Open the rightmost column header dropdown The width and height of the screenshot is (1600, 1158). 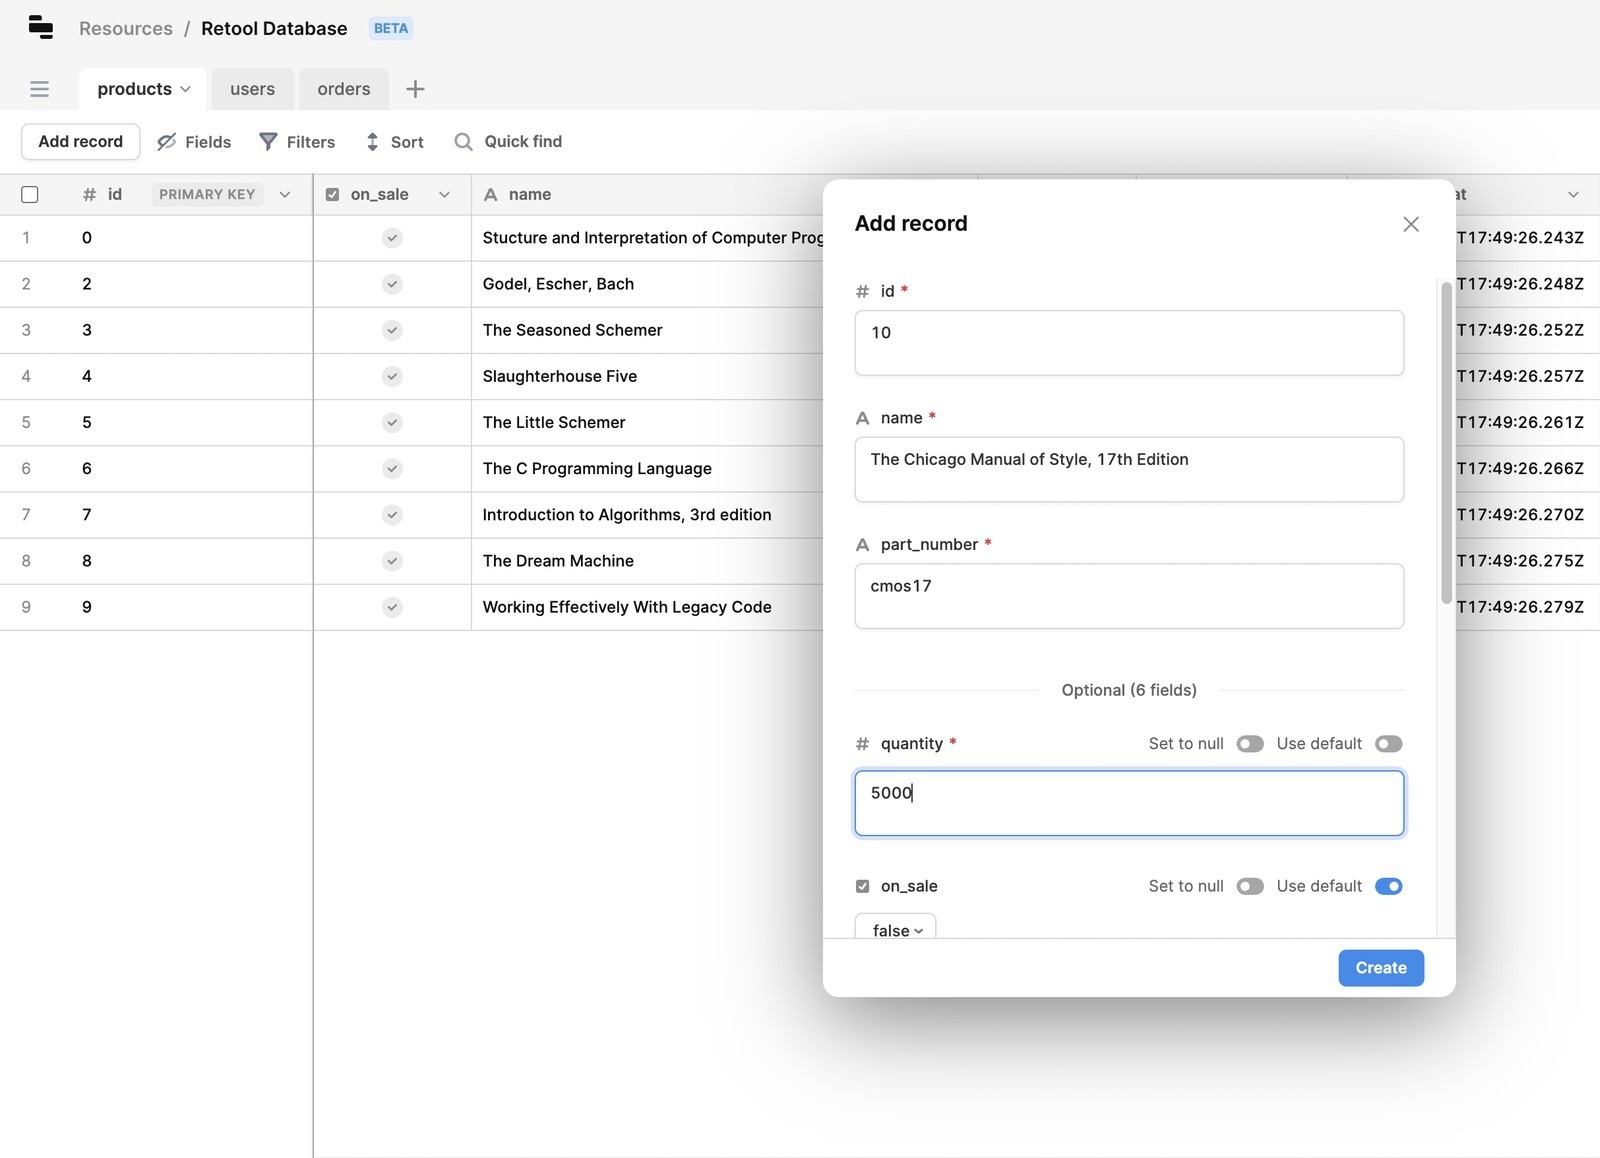point(1573,195)
